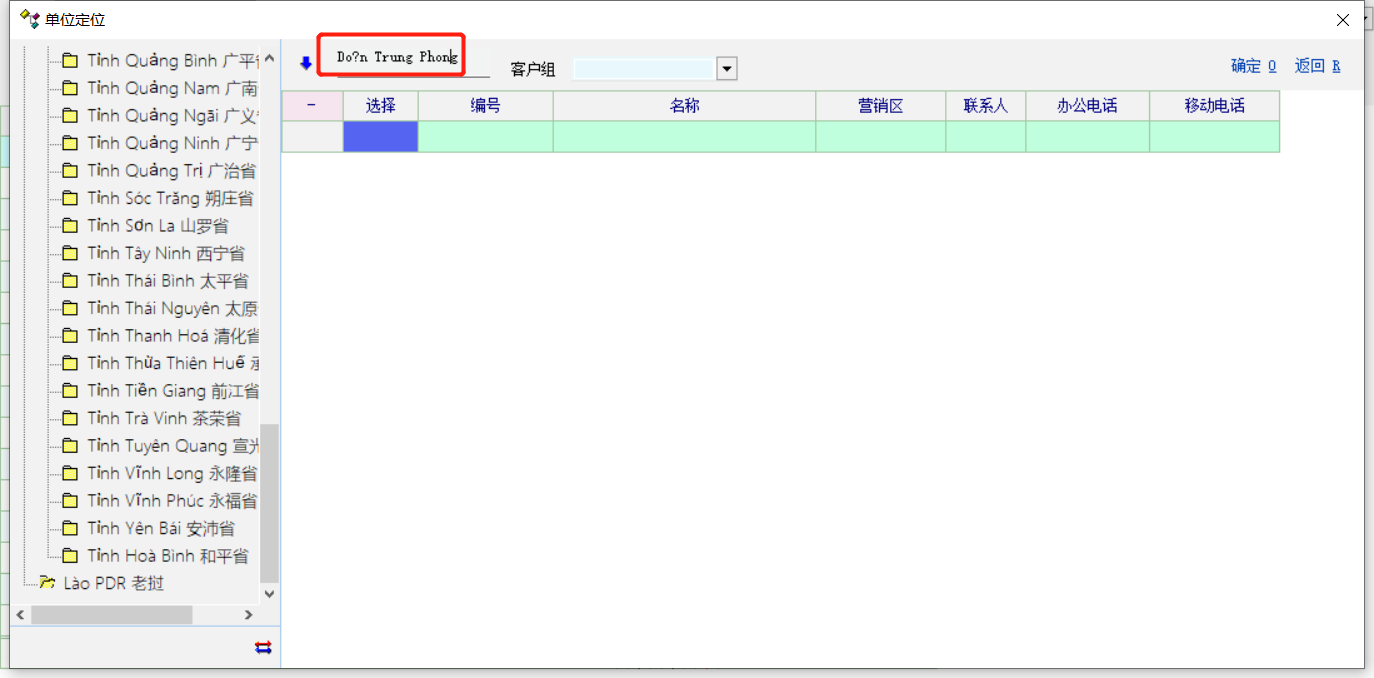Select Tỉnh Hoà Bình 和平省 tree item
The image size is (1374, 678).
coord(167,556)
